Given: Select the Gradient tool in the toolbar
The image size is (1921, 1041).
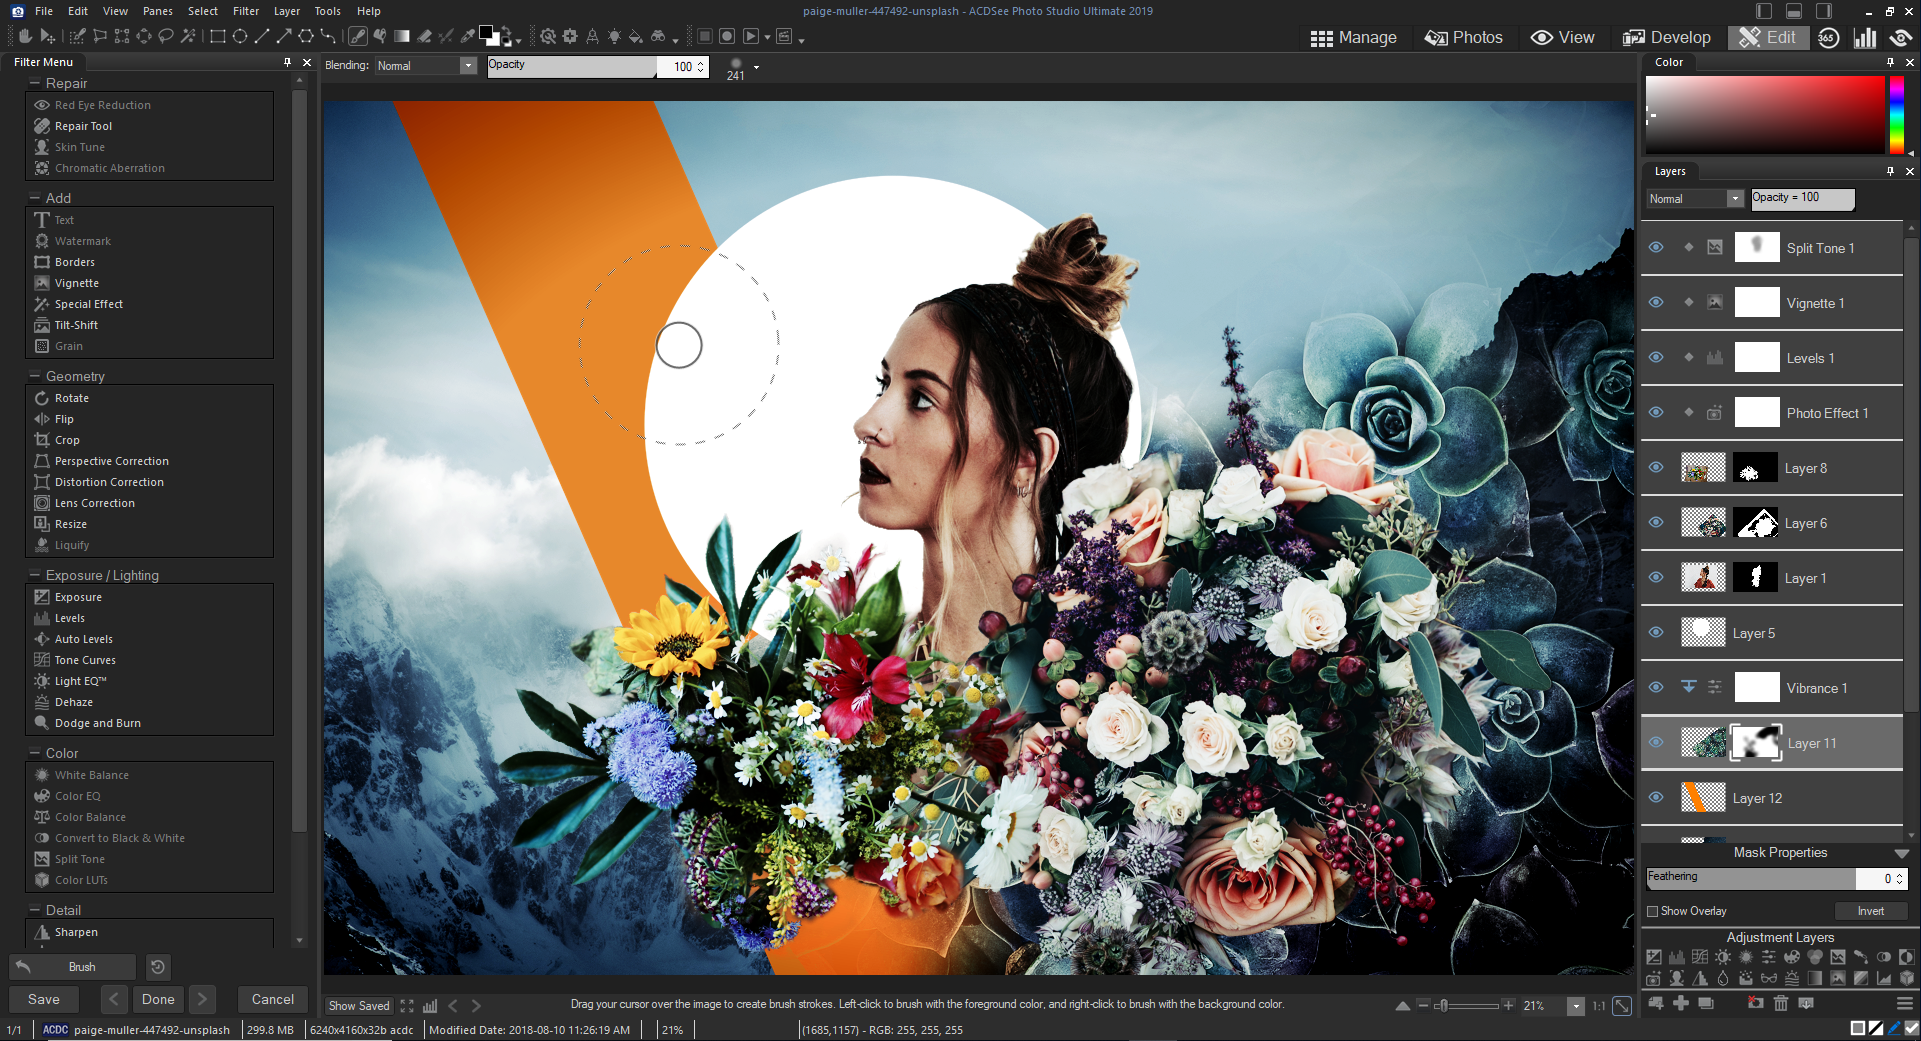Looking at the screenshot, I should 402,36.
